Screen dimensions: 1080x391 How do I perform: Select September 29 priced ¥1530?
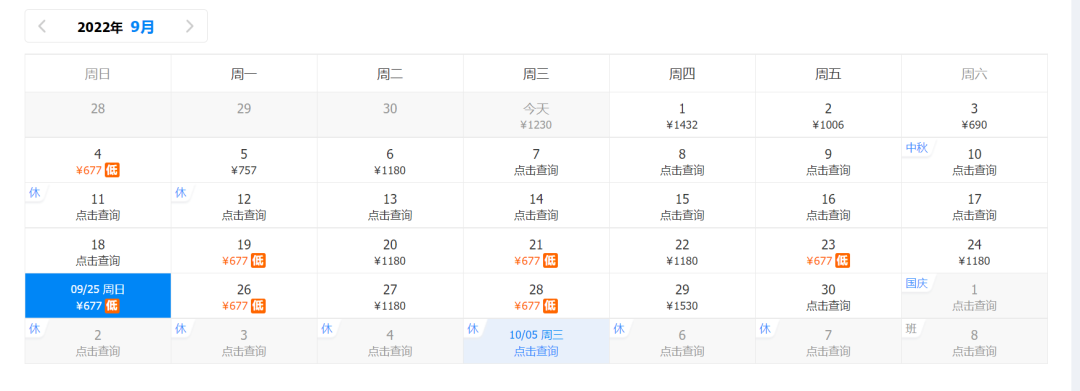coord(682,296)
